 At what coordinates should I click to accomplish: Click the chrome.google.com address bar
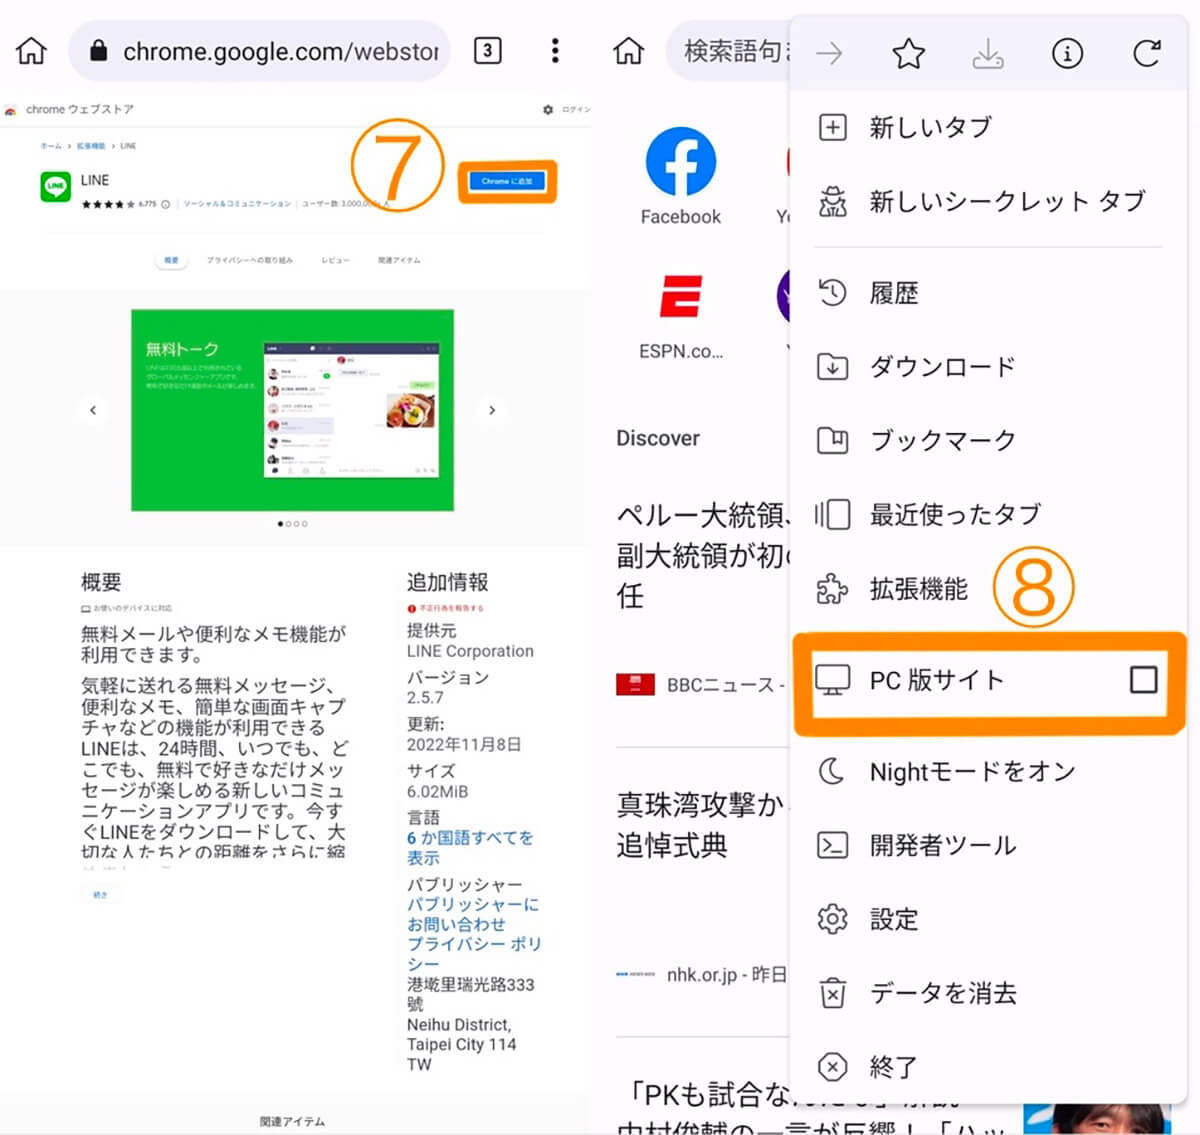pos(259,50)
